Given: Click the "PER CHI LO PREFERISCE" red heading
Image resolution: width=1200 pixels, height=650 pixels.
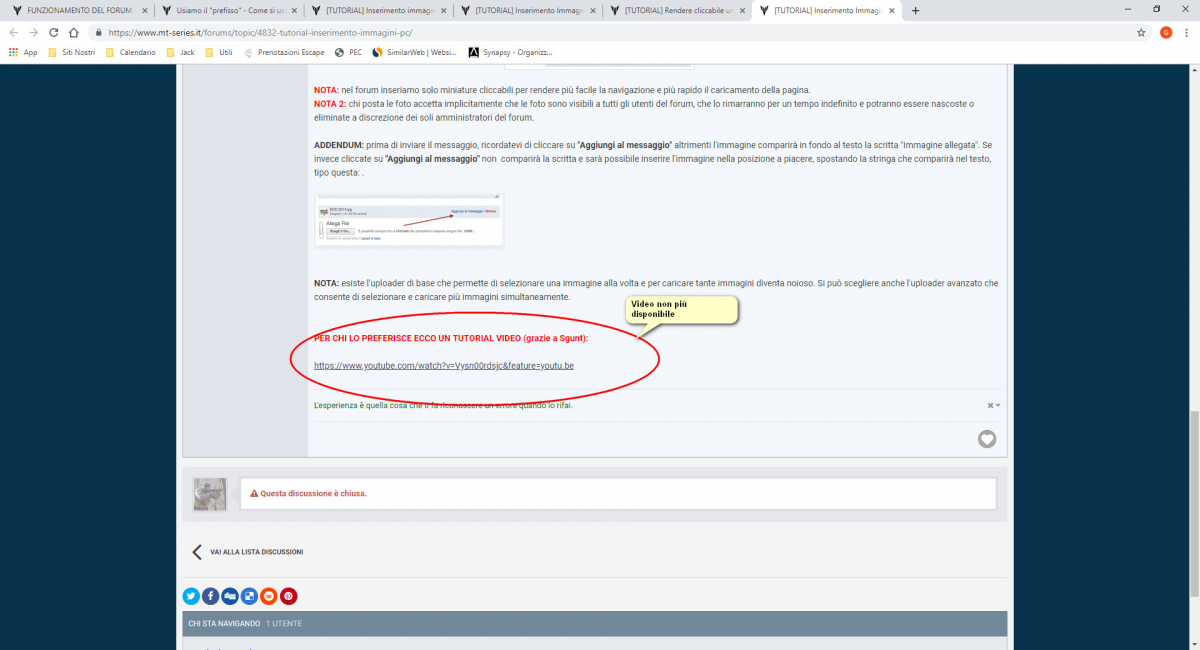Looking at the screenshot, I should point(451,338).
